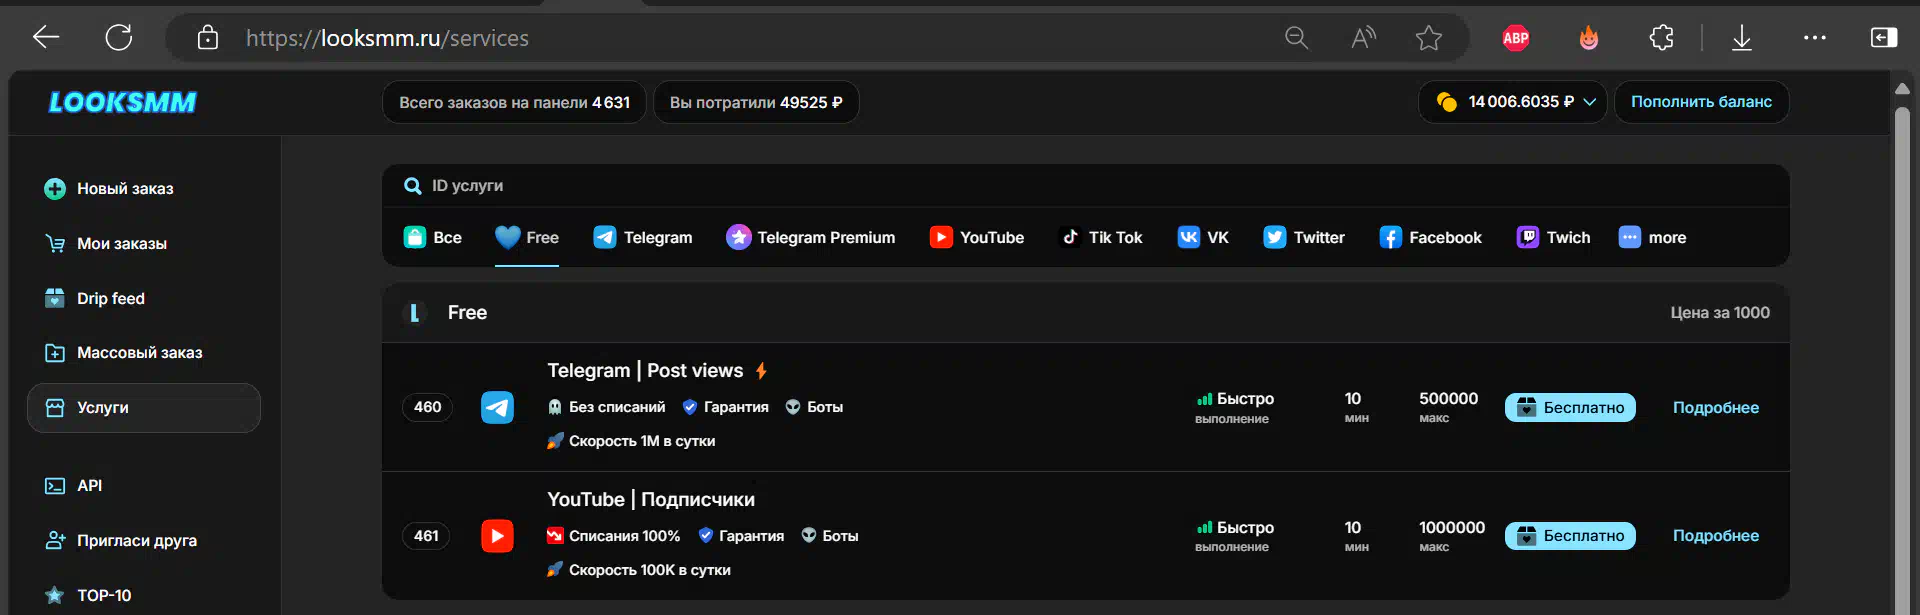Filter by YouTube tab

pos(976,237)
